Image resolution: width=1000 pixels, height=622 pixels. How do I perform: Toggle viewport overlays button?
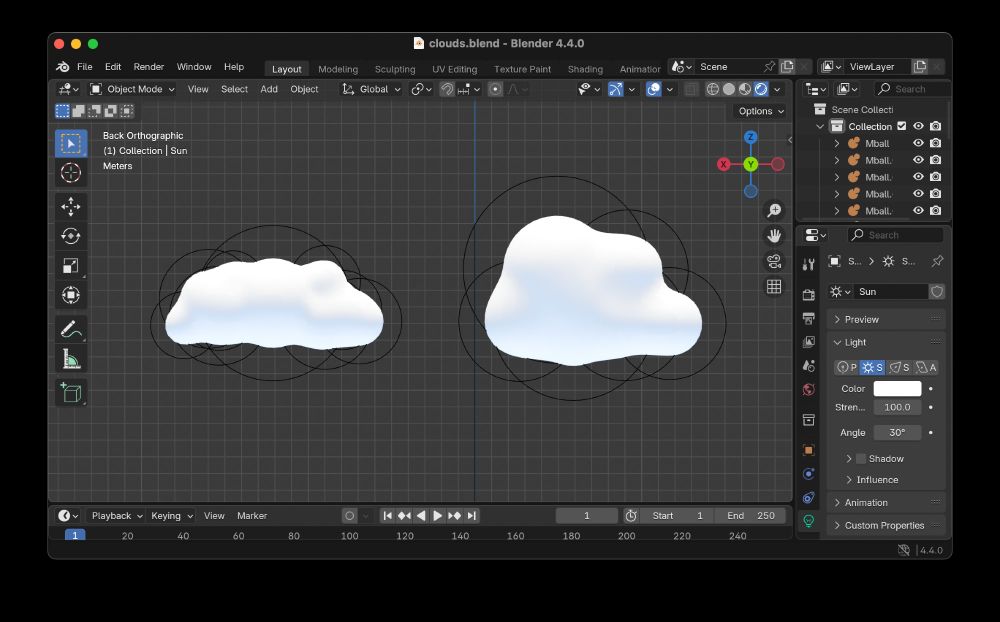pos(654,89)
